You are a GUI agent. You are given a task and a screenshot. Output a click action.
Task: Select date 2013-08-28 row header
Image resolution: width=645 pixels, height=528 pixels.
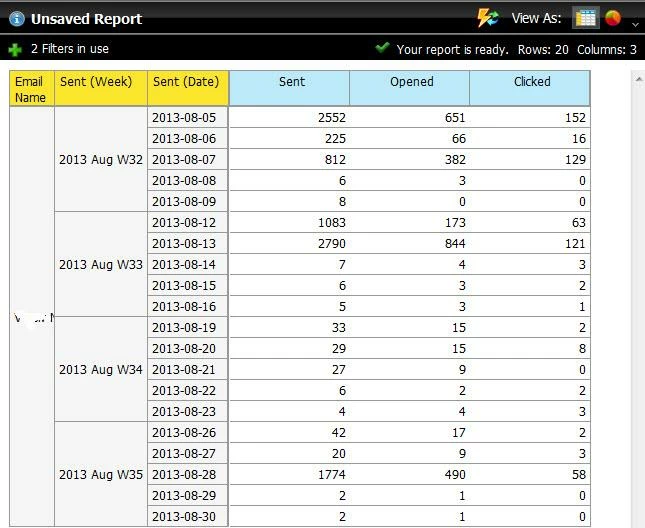188,474
